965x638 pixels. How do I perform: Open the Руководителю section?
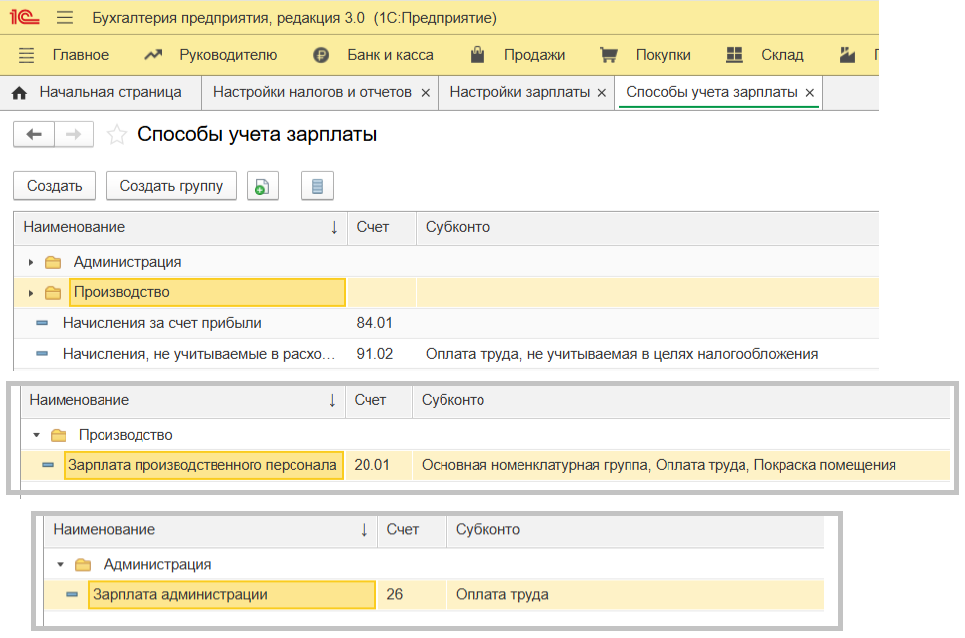(x=228, y=55)
